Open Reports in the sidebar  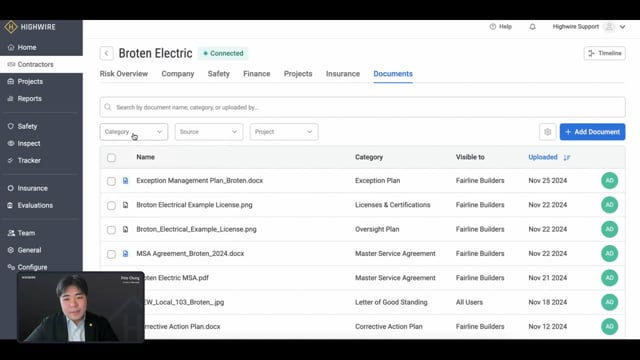point(29,99)
